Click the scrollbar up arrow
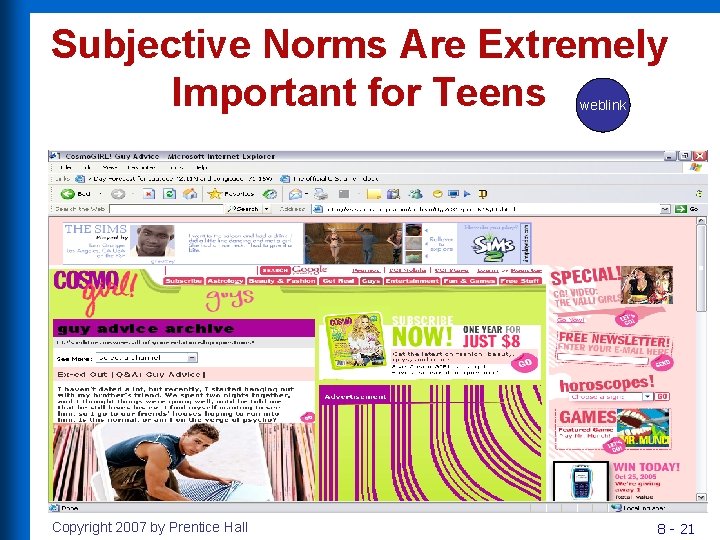This screenshot has height=540, width=720. [701, 221]
